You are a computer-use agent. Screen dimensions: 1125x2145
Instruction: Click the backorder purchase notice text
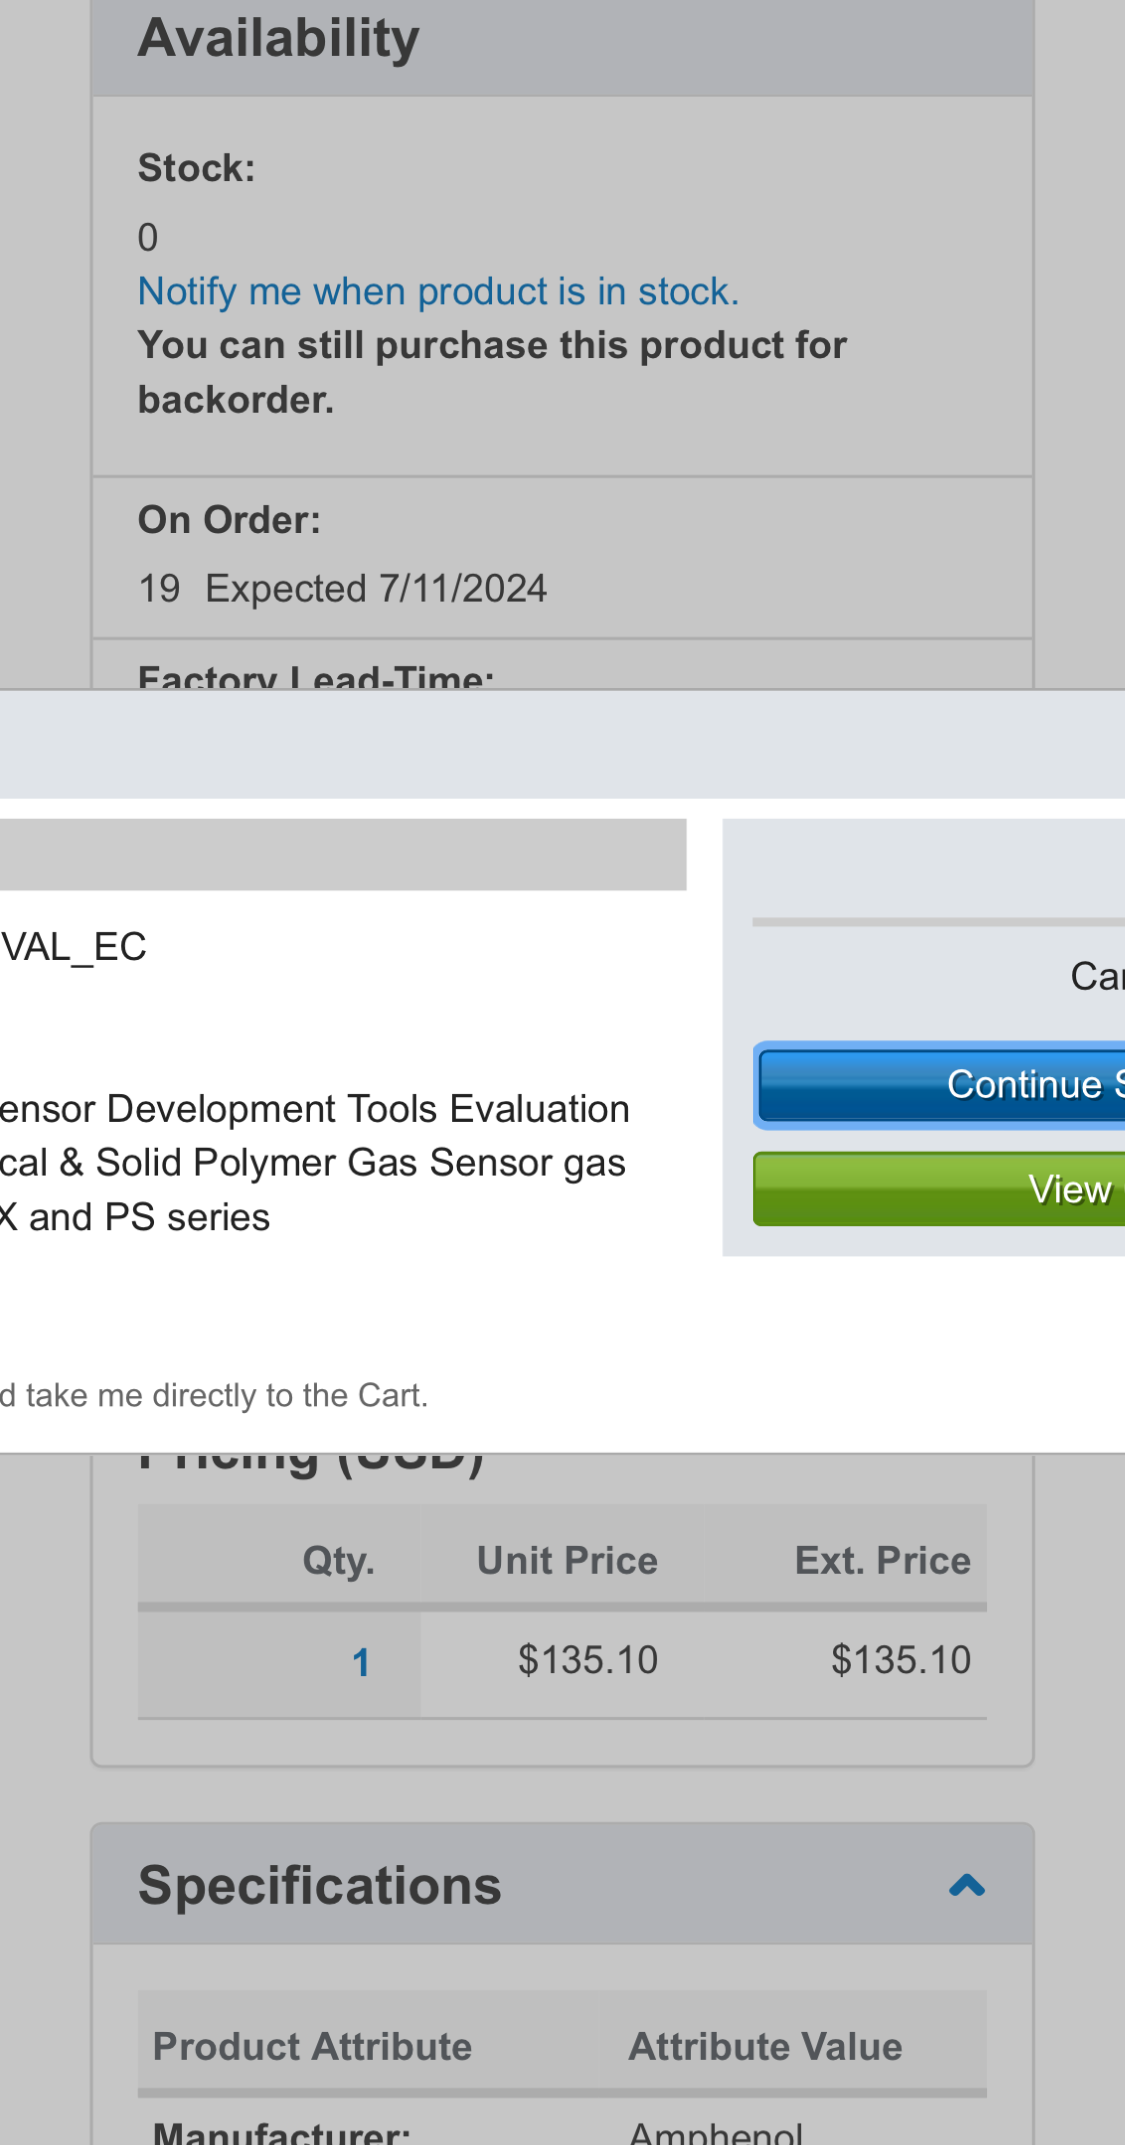[492, 372]
